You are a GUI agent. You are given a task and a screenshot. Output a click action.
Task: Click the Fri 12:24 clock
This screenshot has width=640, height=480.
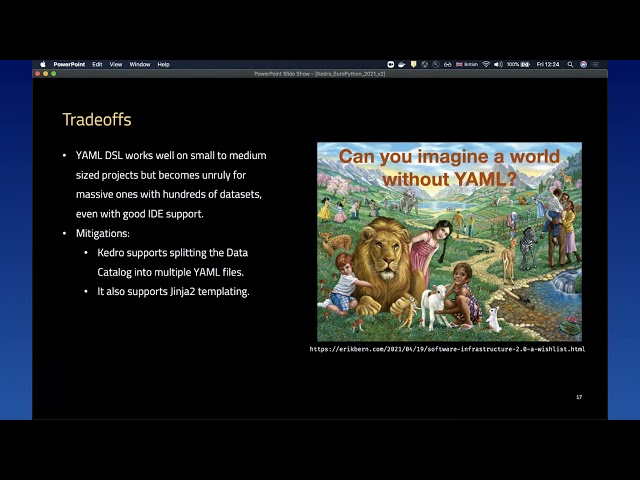(548, 64)
